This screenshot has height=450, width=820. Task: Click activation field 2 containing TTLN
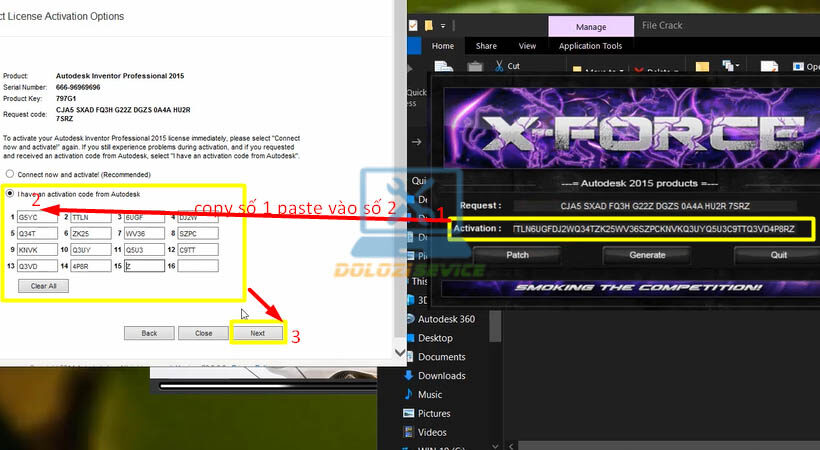click(91, 217)
